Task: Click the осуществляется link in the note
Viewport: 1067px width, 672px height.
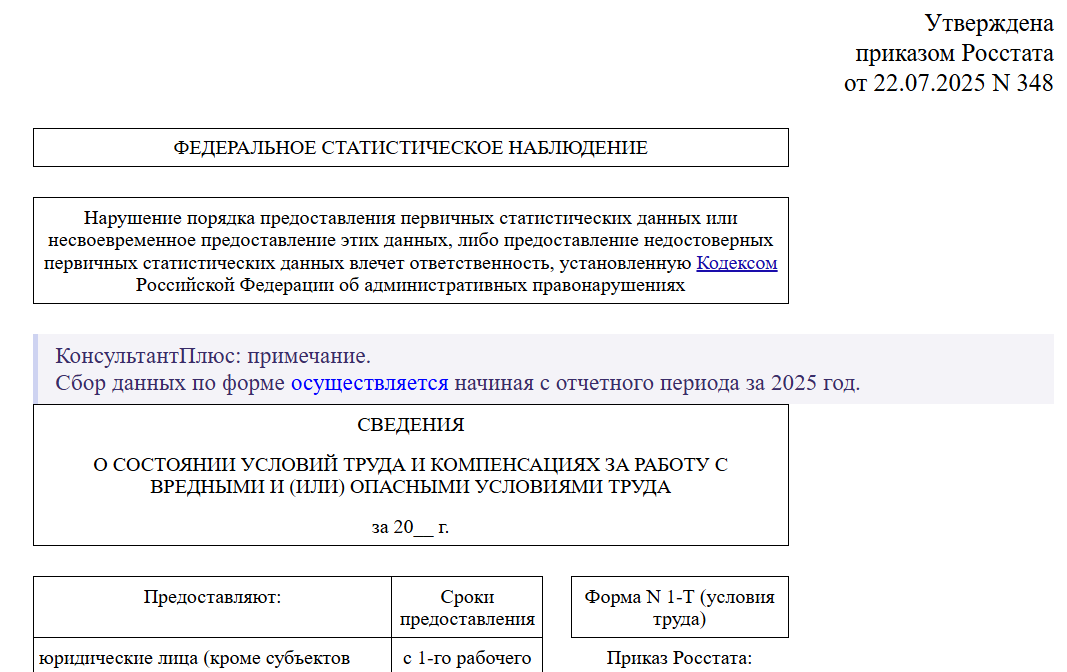Action: tap(370, 383)
